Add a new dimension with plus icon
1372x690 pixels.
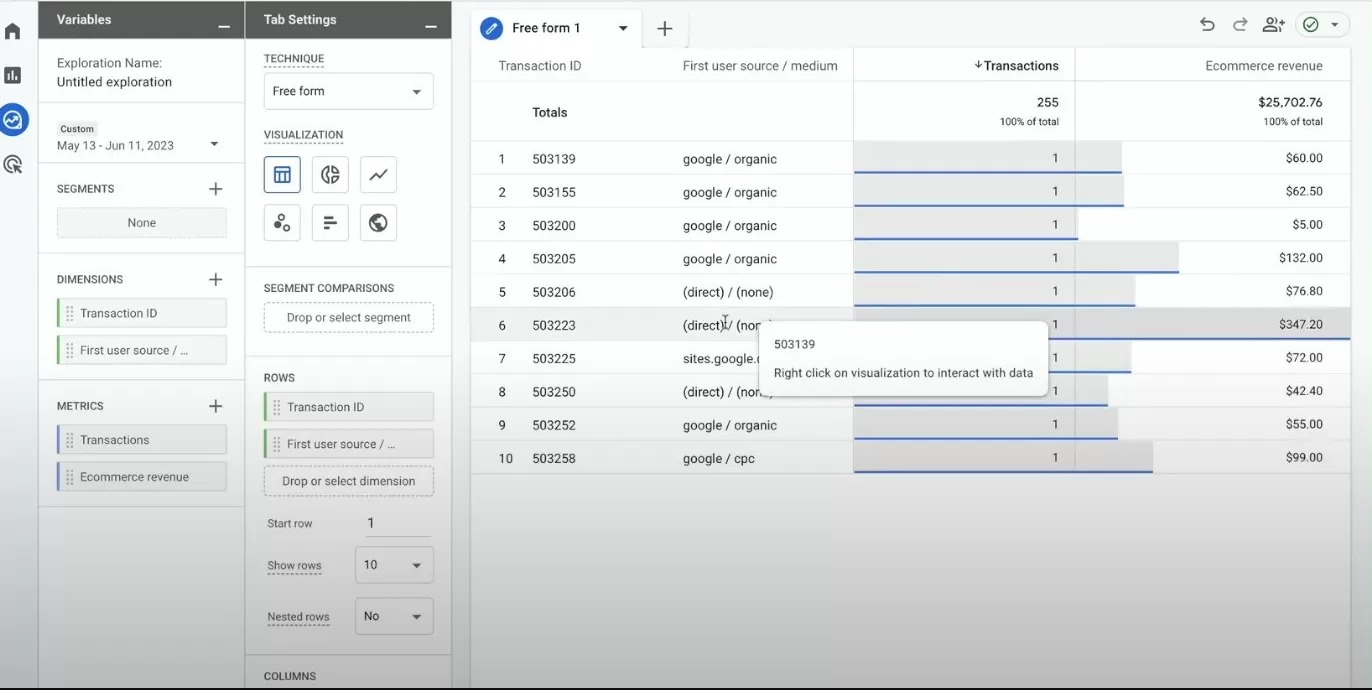click(x=215, y=279)
